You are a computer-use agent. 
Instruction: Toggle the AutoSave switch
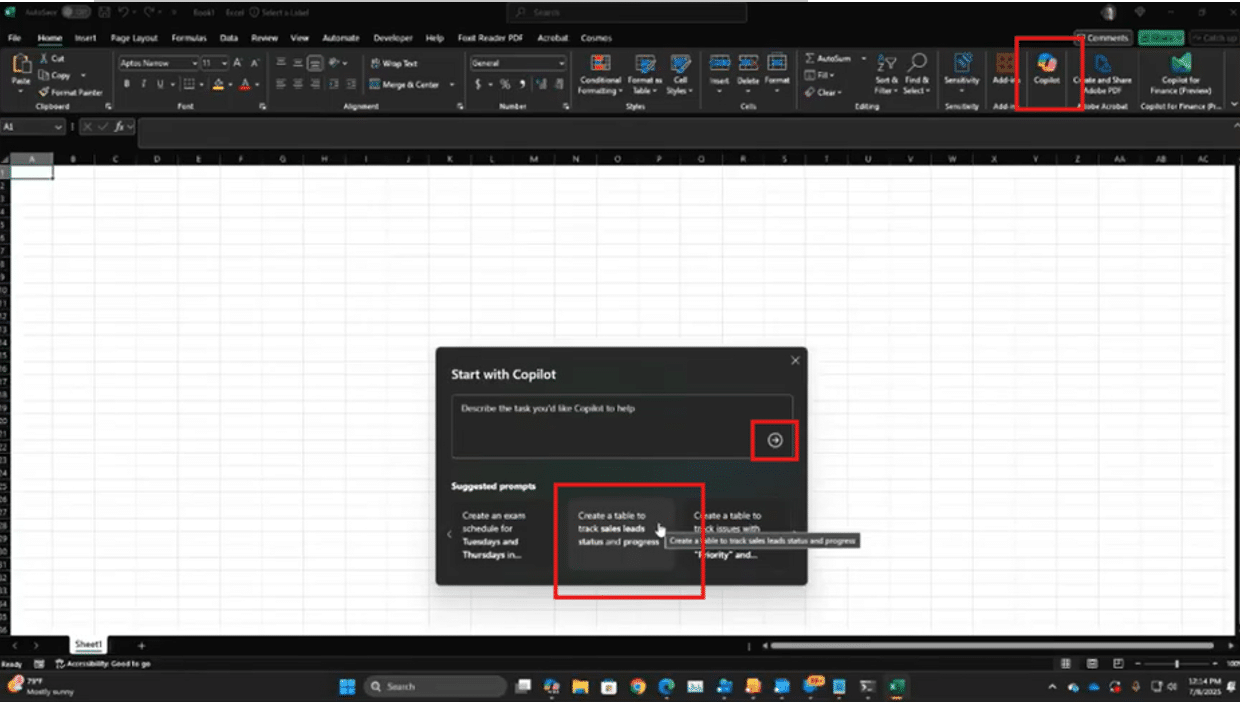tap(75, 12)
